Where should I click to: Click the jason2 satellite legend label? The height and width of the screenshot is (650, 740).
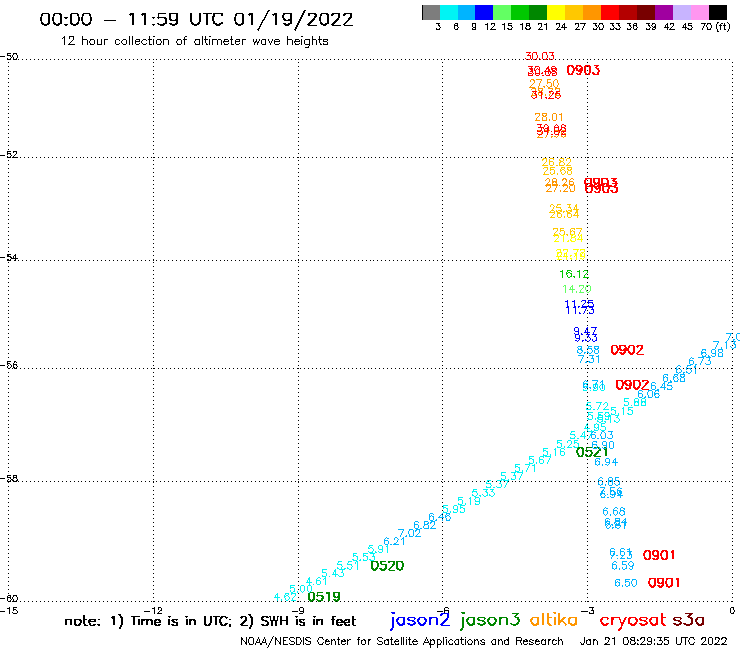coord(420,621)
